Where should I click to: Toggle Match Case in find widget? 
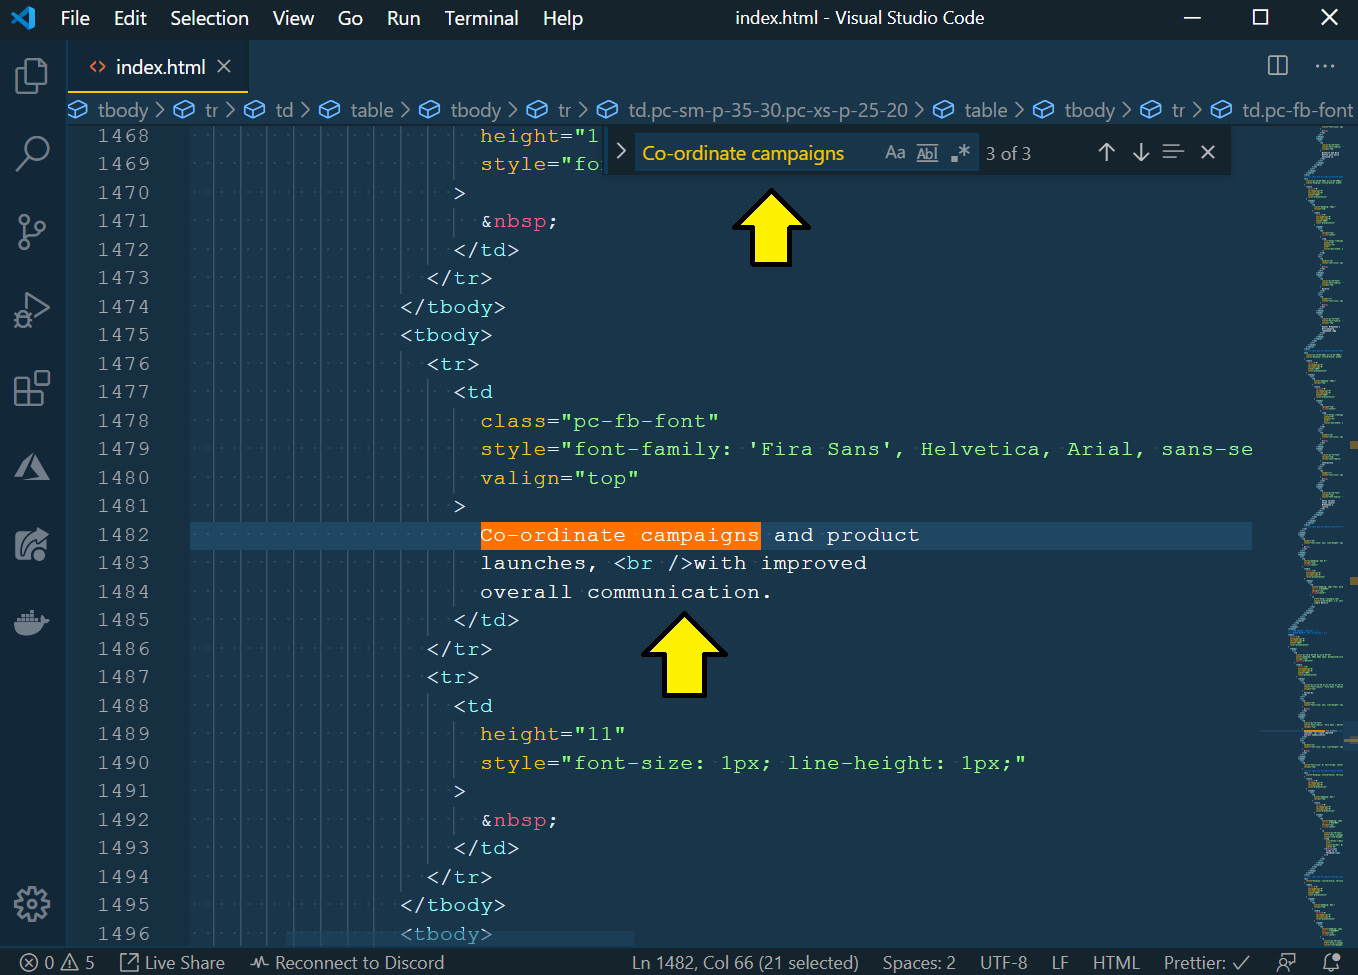click(x=895, y=153)
